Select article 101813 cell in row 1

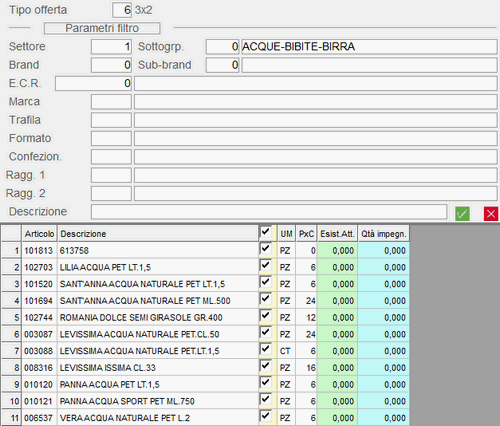(x=39, y=250)
